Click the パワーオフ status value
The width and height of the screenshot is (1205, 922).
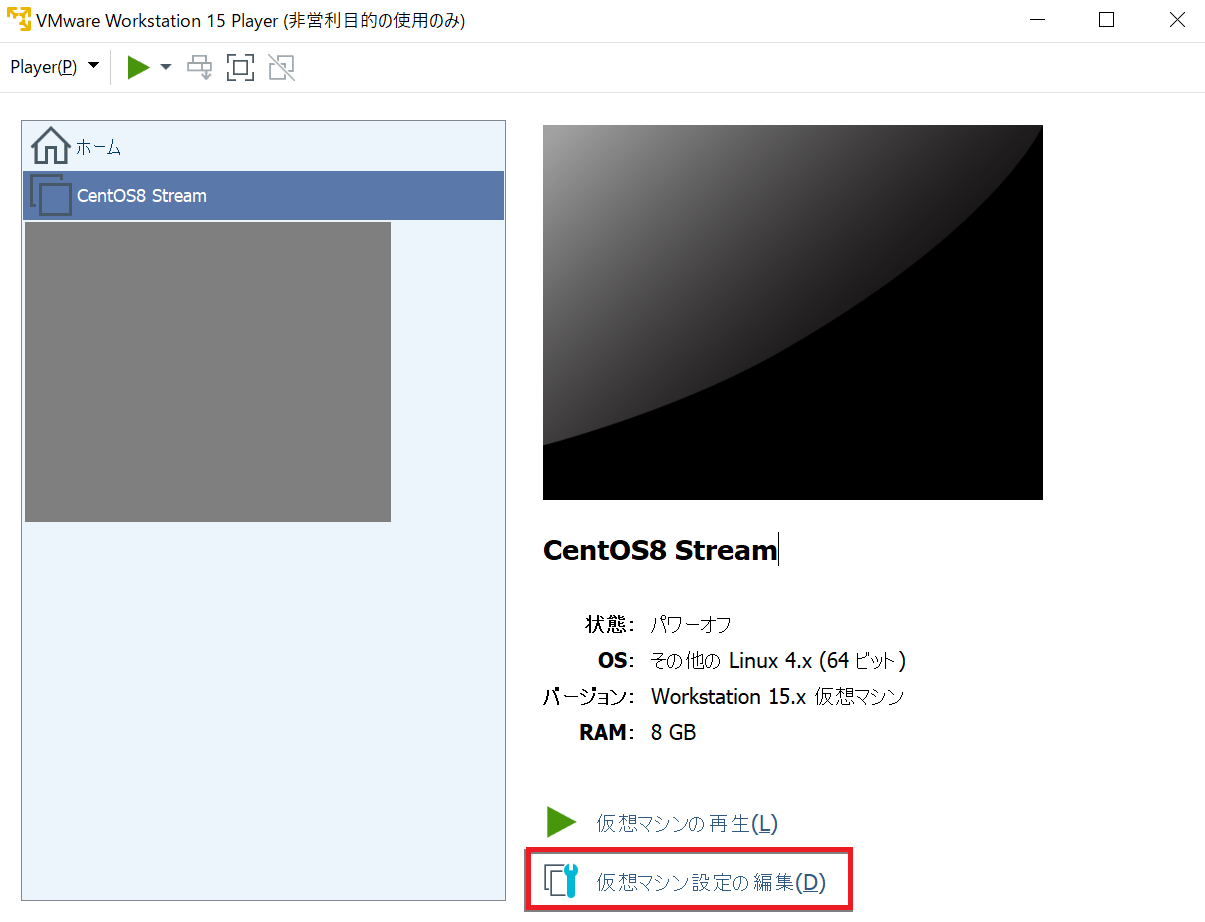691,625
